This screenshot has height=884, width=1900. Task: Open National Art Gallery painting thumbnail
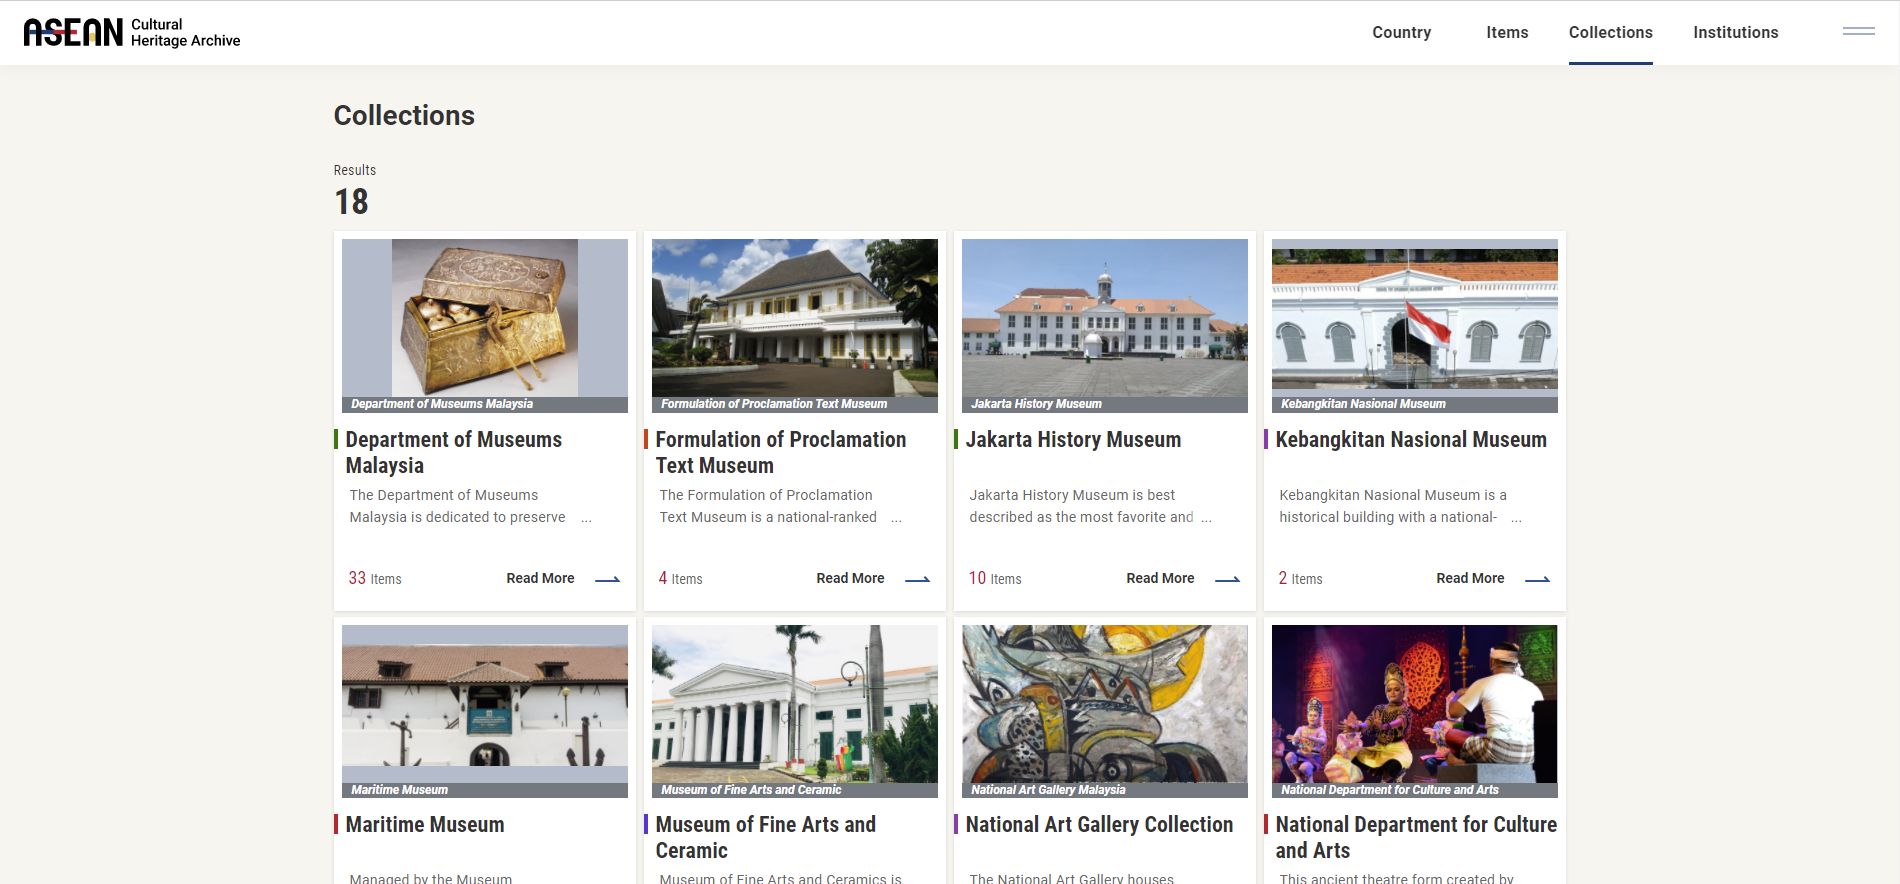point(1104,704)
